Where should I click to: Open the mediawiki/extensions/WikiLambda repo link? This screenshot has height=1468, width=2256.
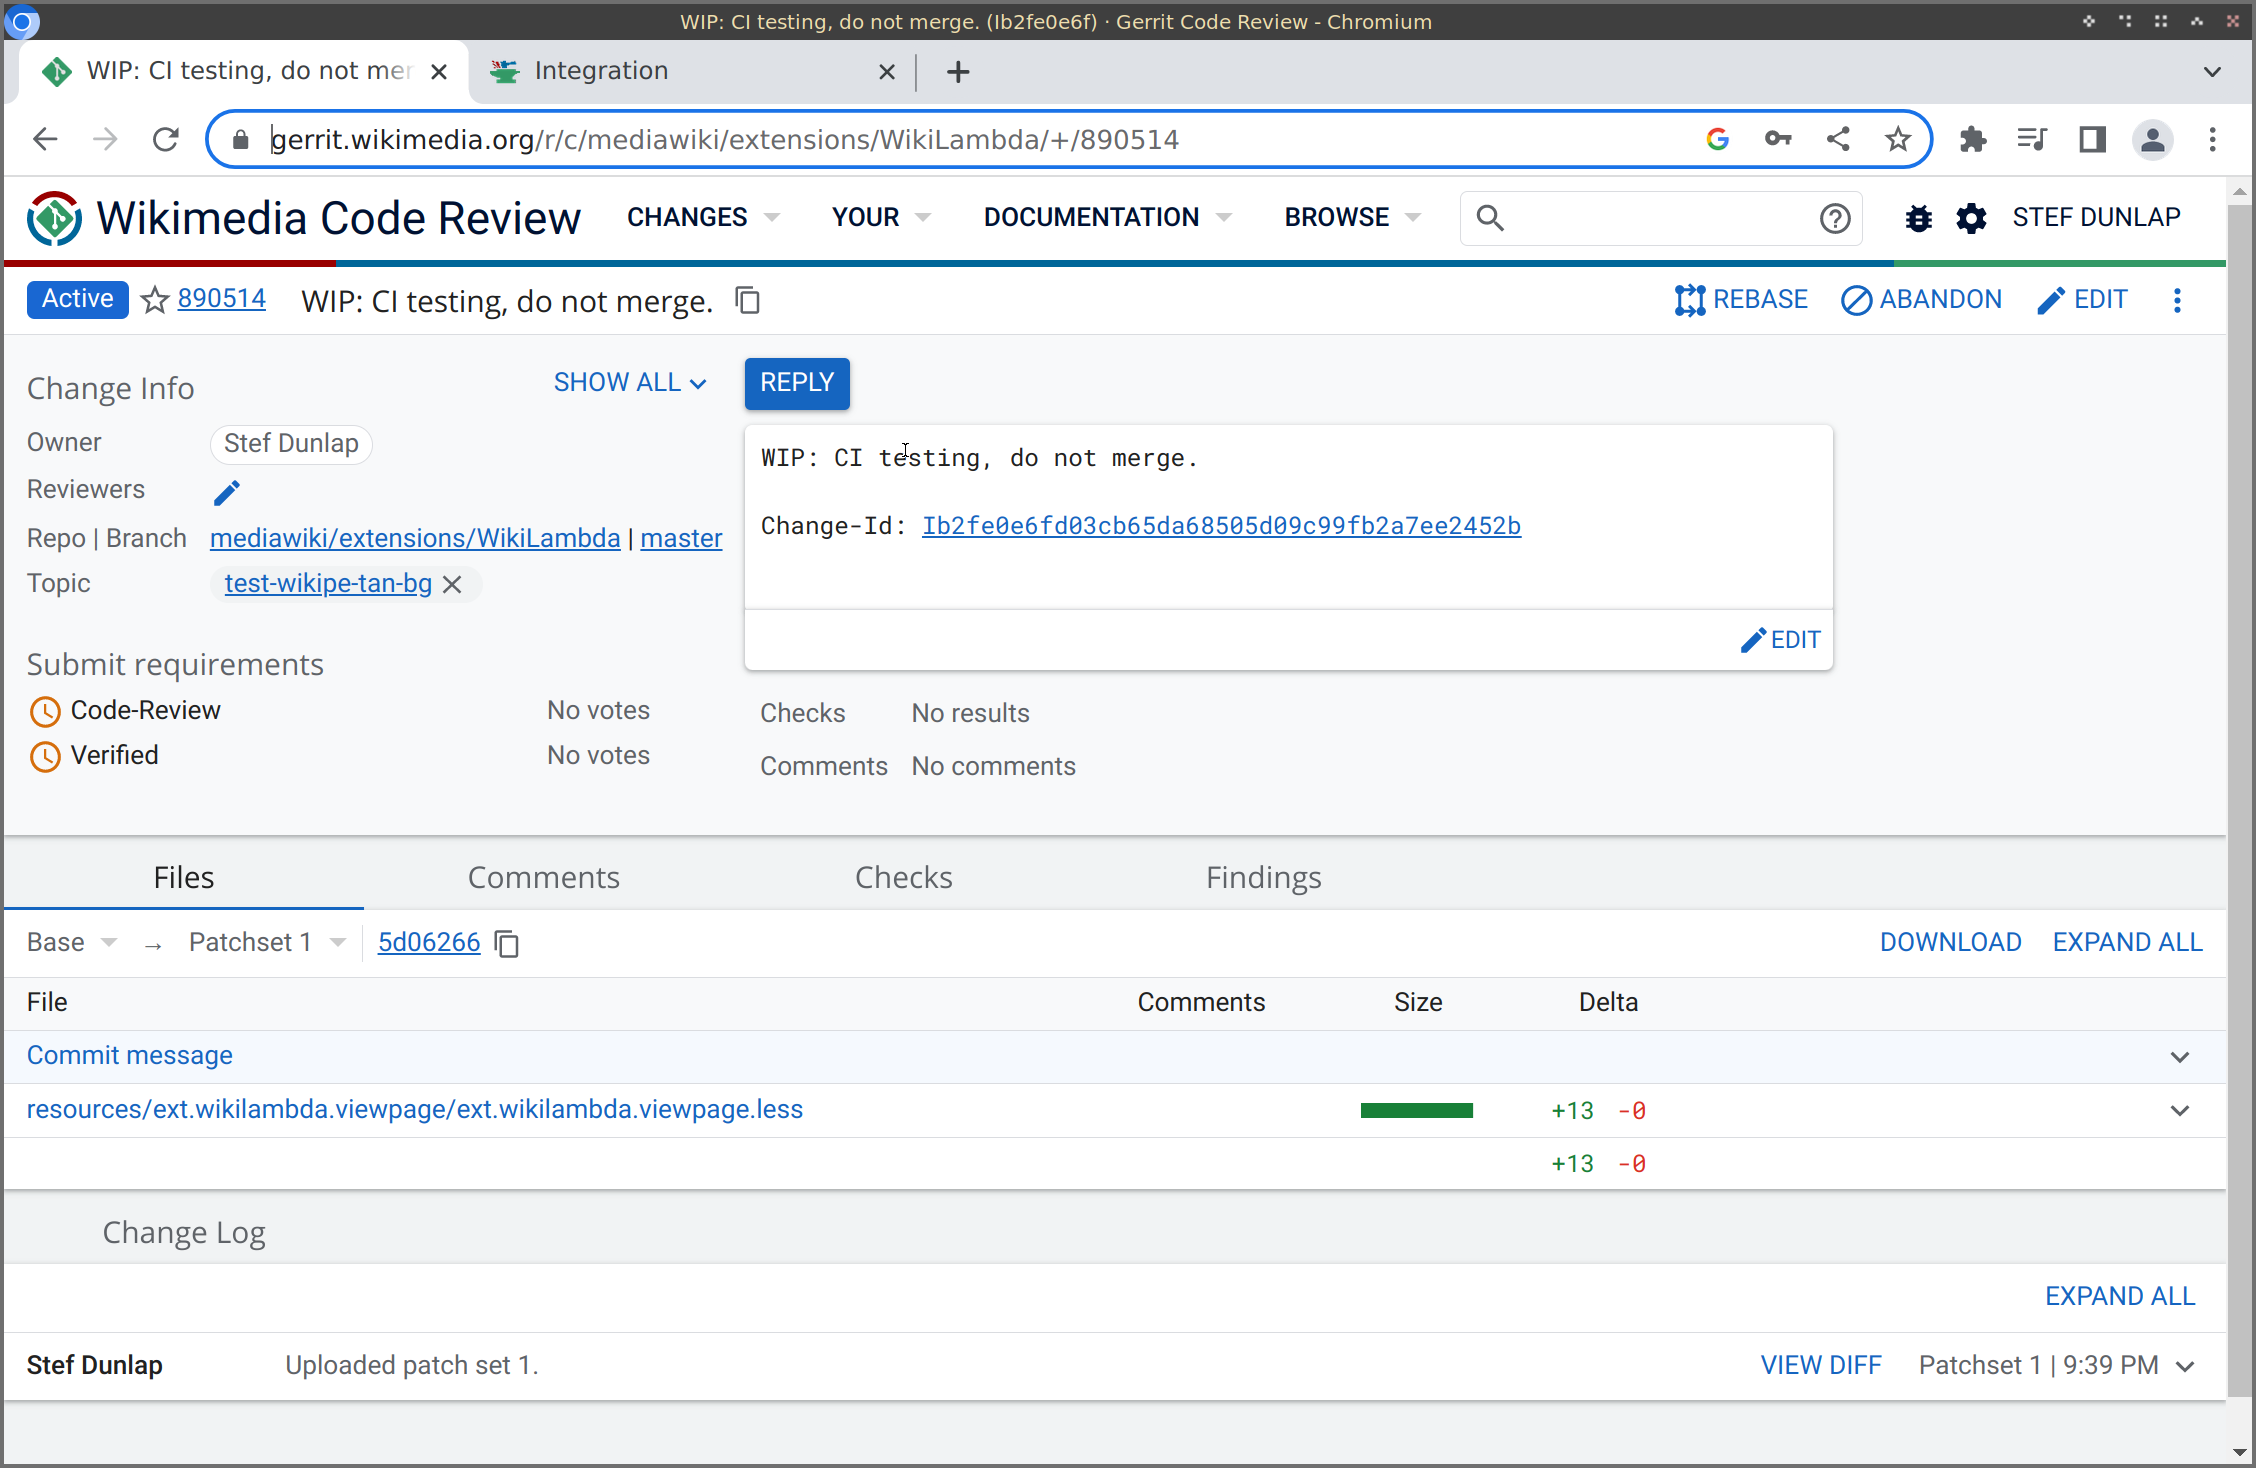click(x=415, y=538)
